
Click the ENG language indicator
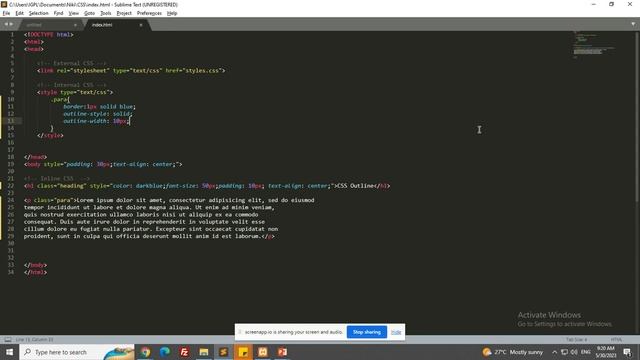tap(586, 352)
